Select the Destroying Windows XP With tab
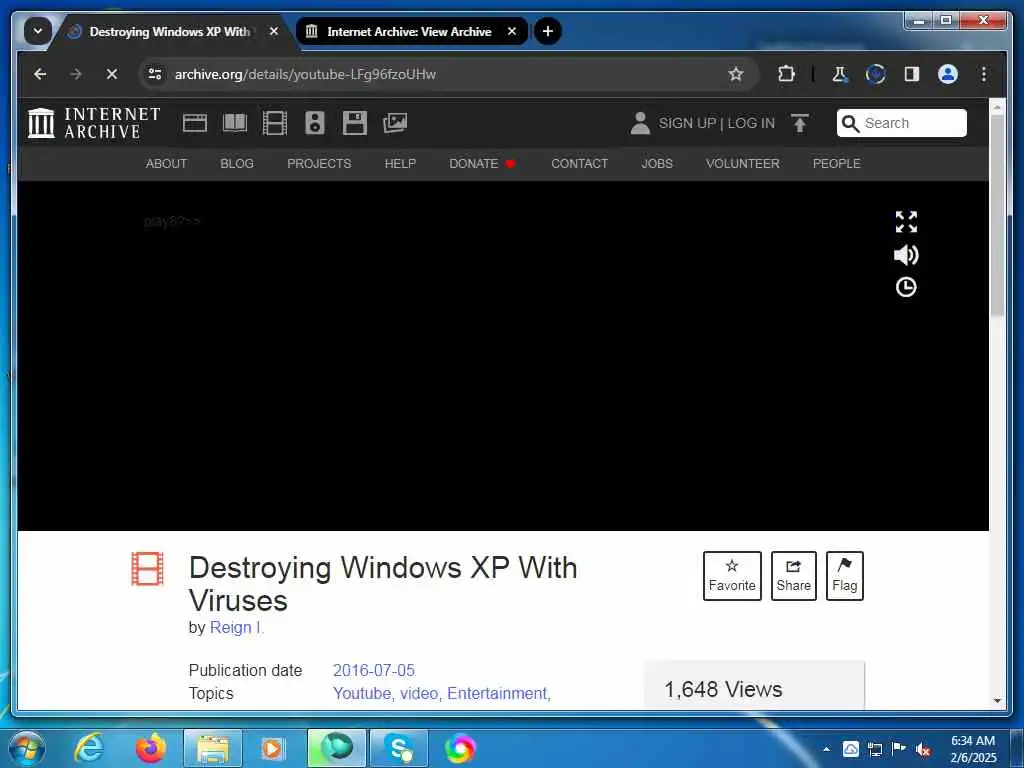 (x=169, y=31)
